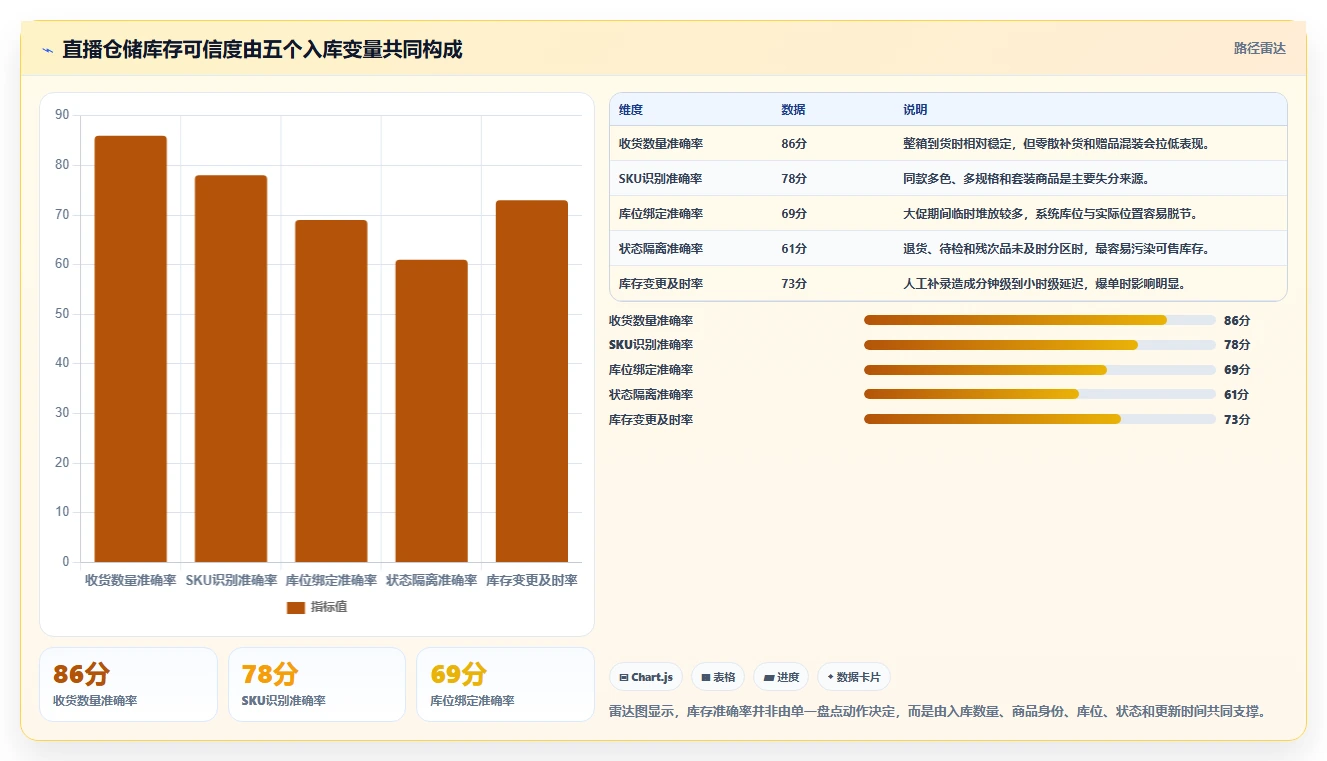Click description starting 人工补录造成分钟级
This screenshot has height=761, width=1327.
[1046, 284]
